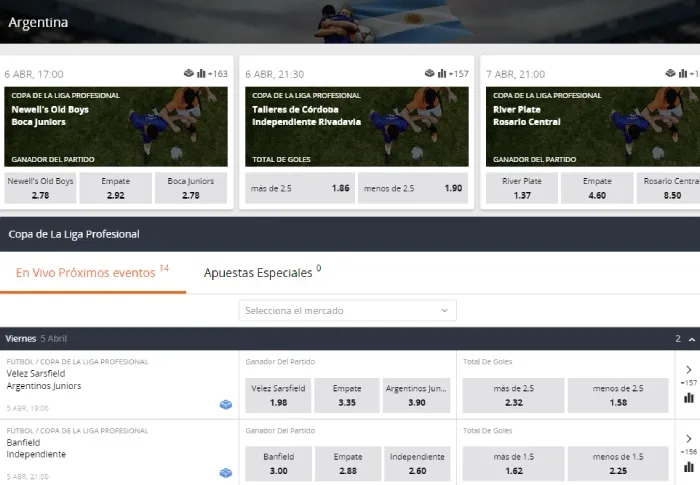This screenshot has height=485, width=700.
Task: Open statistics icon on Newell's Old Boys card
Action: [201, 73]
